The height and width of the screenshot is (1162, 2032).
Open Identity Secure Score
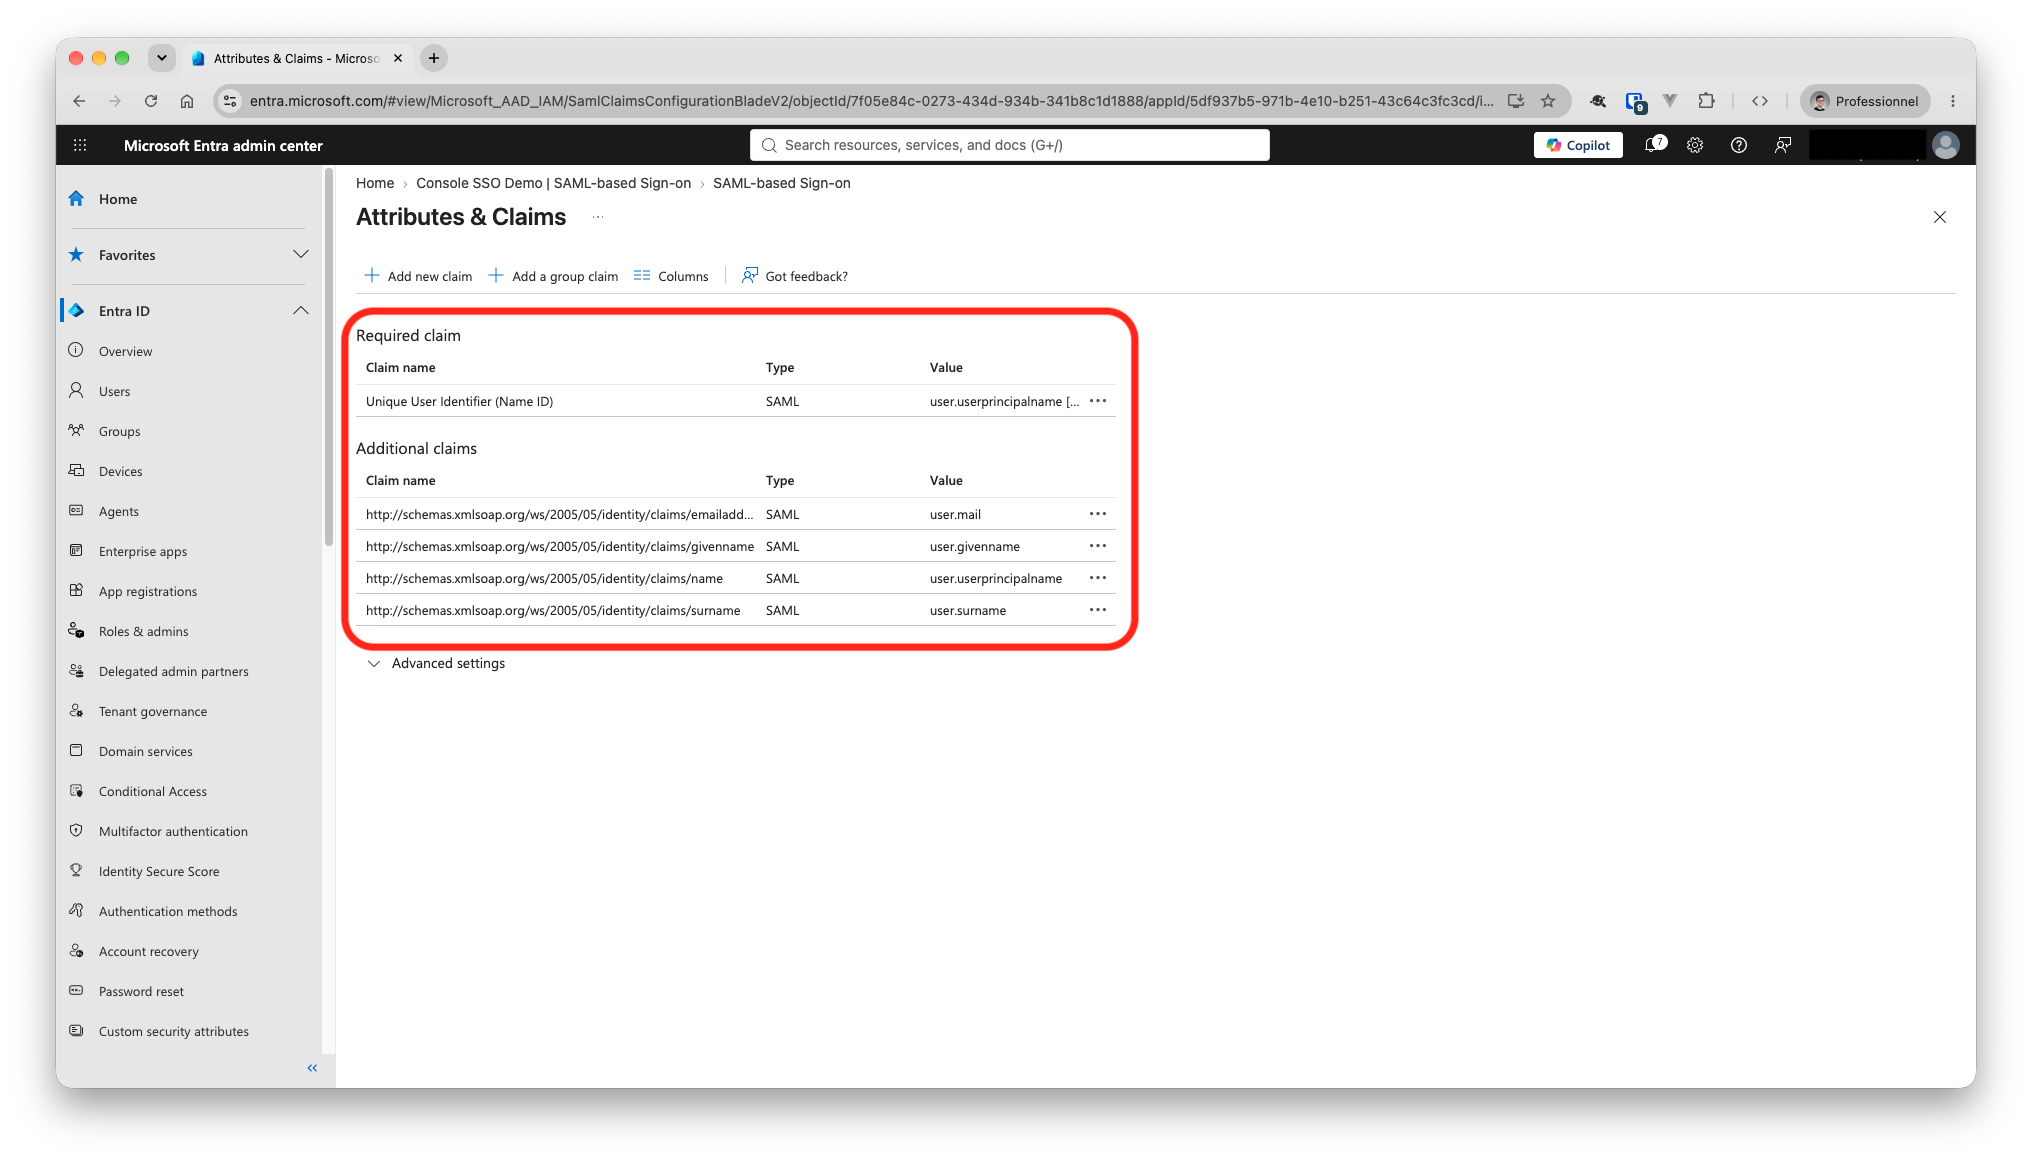click(158, 871)
